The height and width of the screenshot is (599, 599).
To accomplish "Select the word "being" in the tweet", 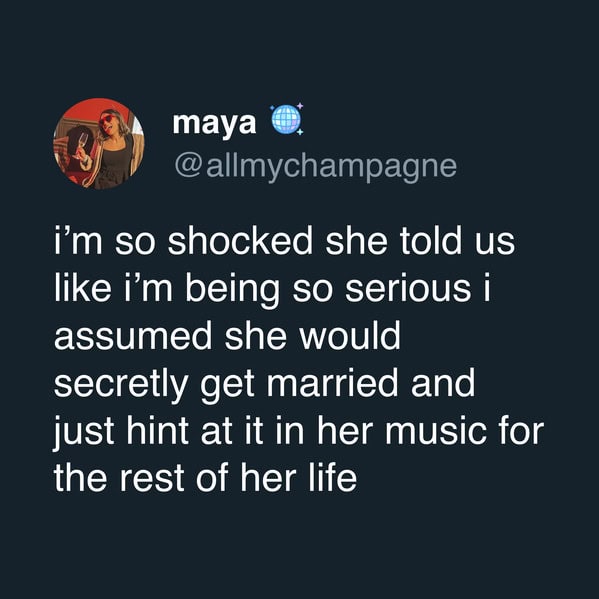I will (x=233, y=290).
